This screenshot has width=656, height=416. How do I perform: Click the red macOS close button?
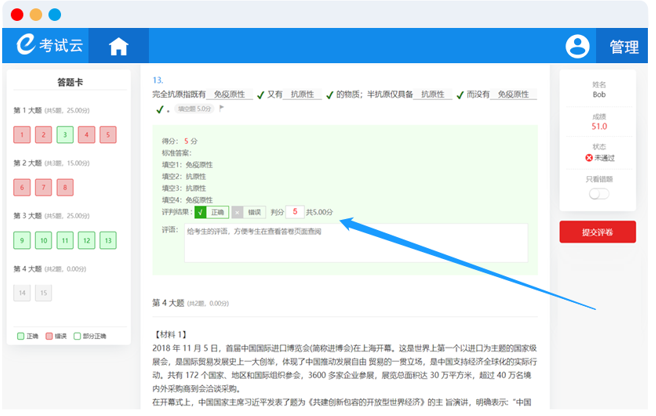click(x=17, y=15)
